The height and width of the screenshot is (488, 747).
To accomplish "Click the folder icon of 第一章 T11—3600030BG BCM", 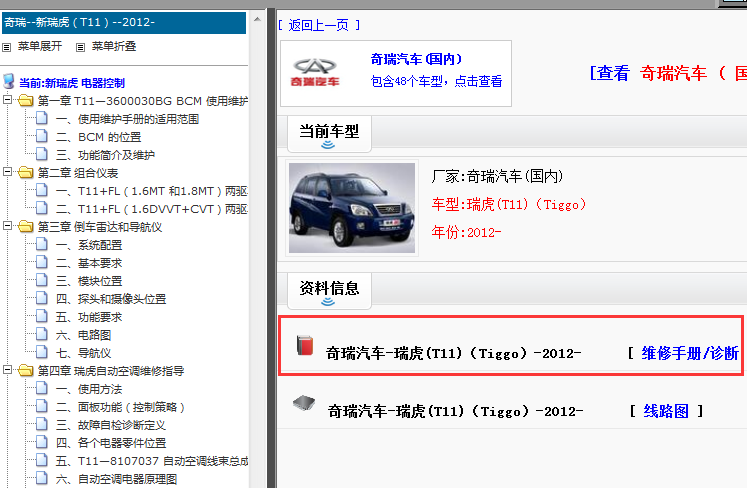I will coord(26,101).
